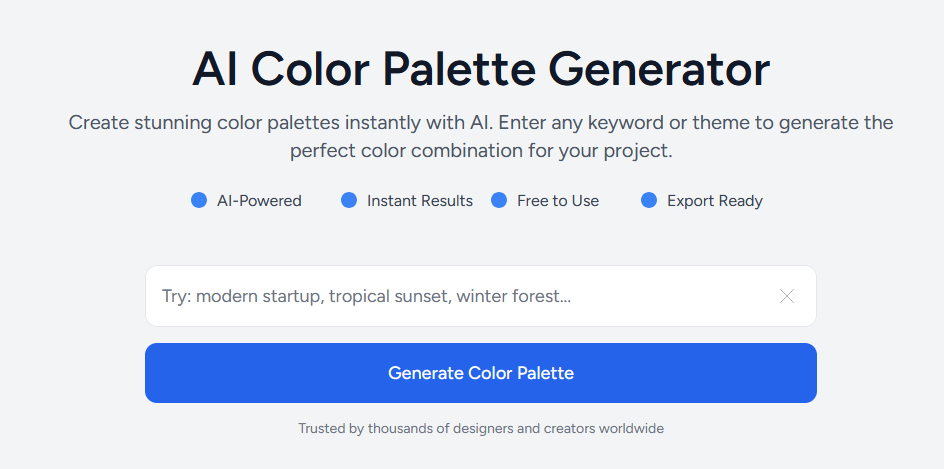Focus the keyword or theme input field
This screenshot has width=944, height=469.
click(460, 296)
